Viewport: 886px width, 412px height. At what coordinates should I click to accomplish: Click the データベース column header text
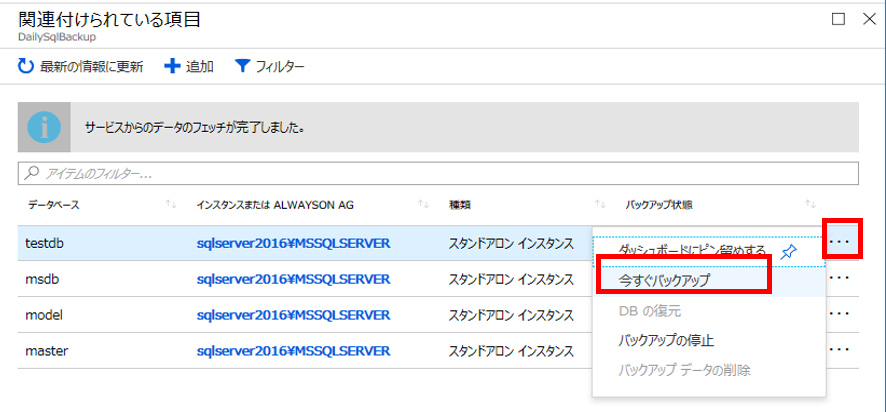point(54,205)
